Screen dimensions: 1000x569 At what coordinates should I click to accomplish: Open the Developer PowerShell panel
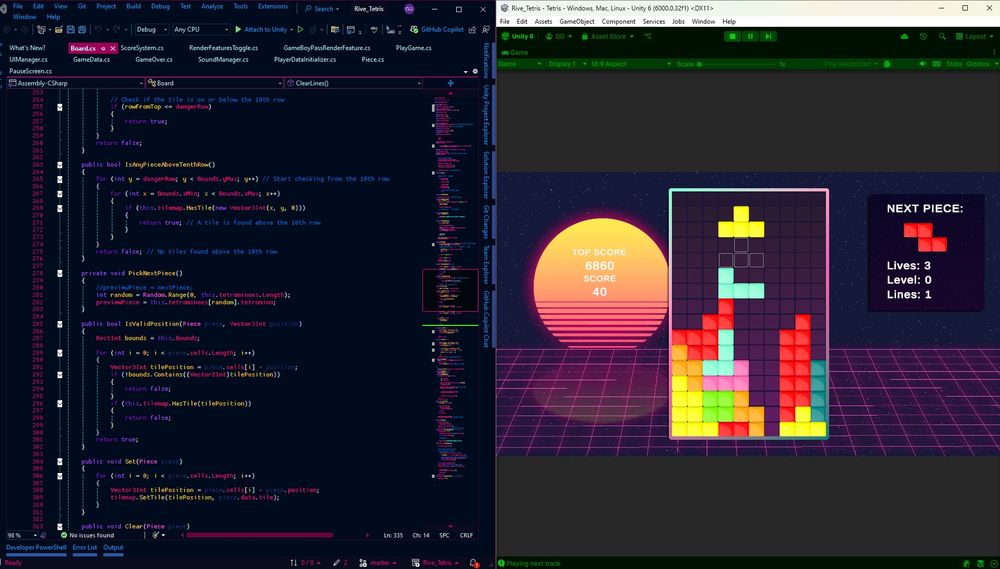[36, 547]
